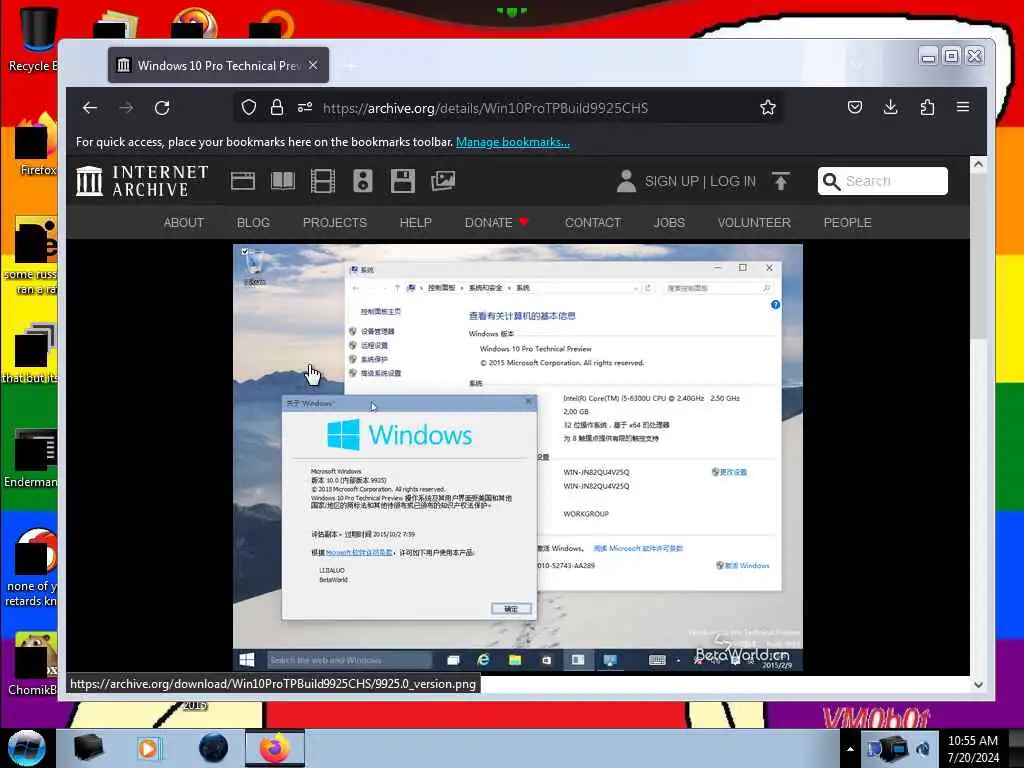Open Firefox from the taskbar

(x=274, y=748)
